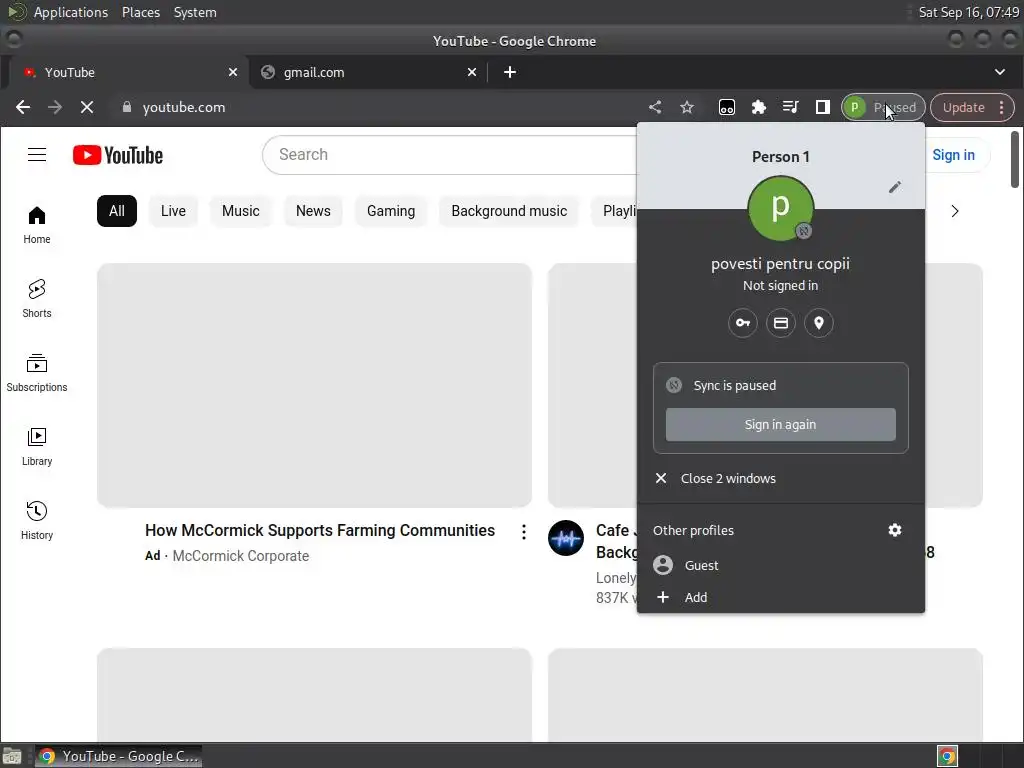Select the All filter chip

pyautogui.click(x=117, y=211)
